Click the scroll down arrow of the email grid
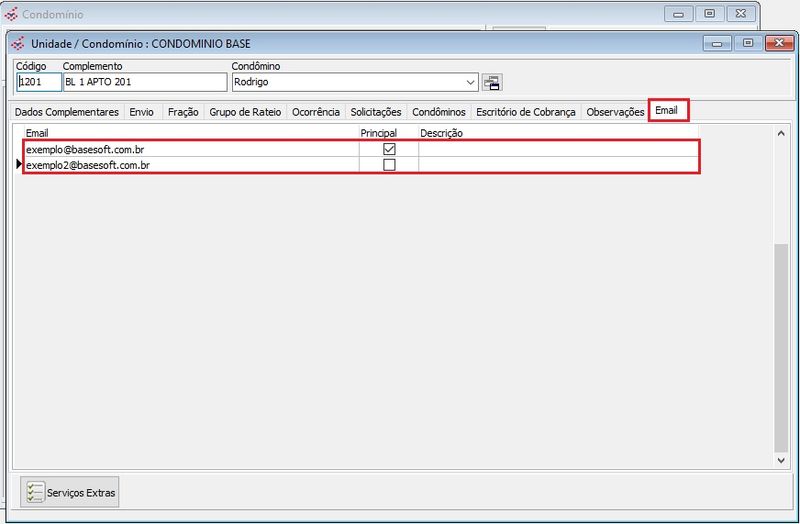 point(780,460)
